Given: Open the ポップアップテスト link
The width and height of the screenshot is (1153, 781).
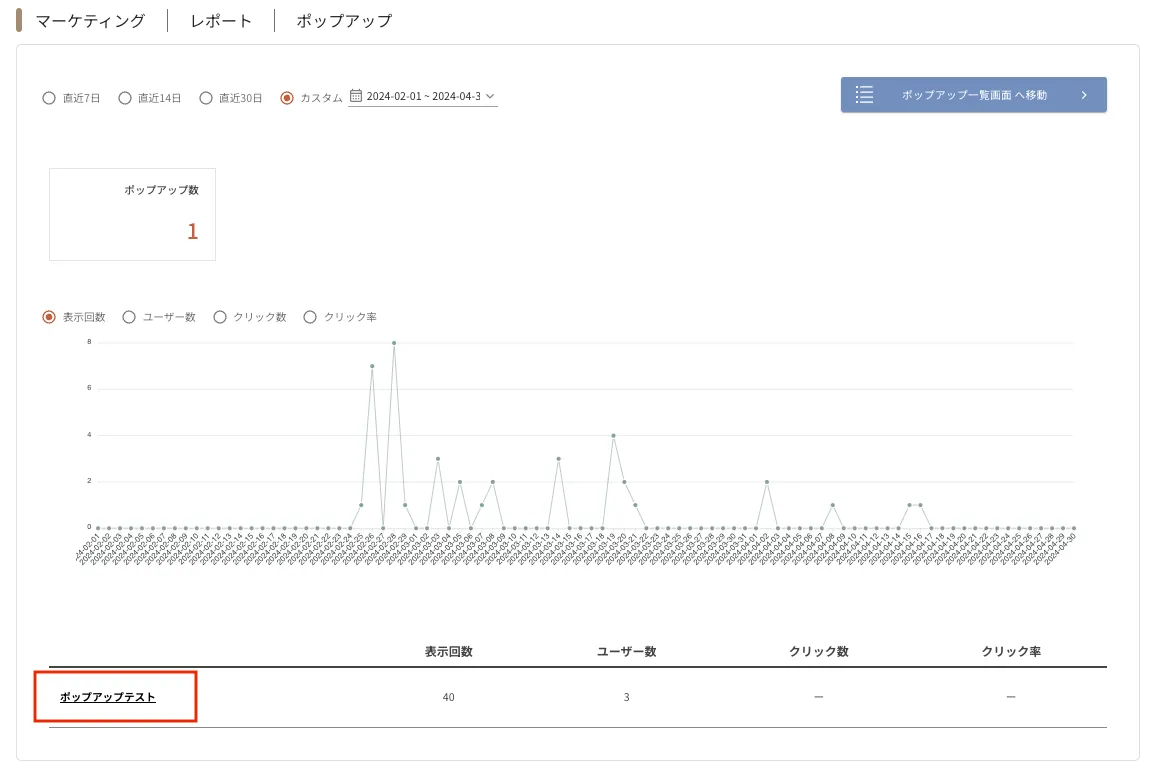Looking at the screenshot, I should (x=107, y=697).
